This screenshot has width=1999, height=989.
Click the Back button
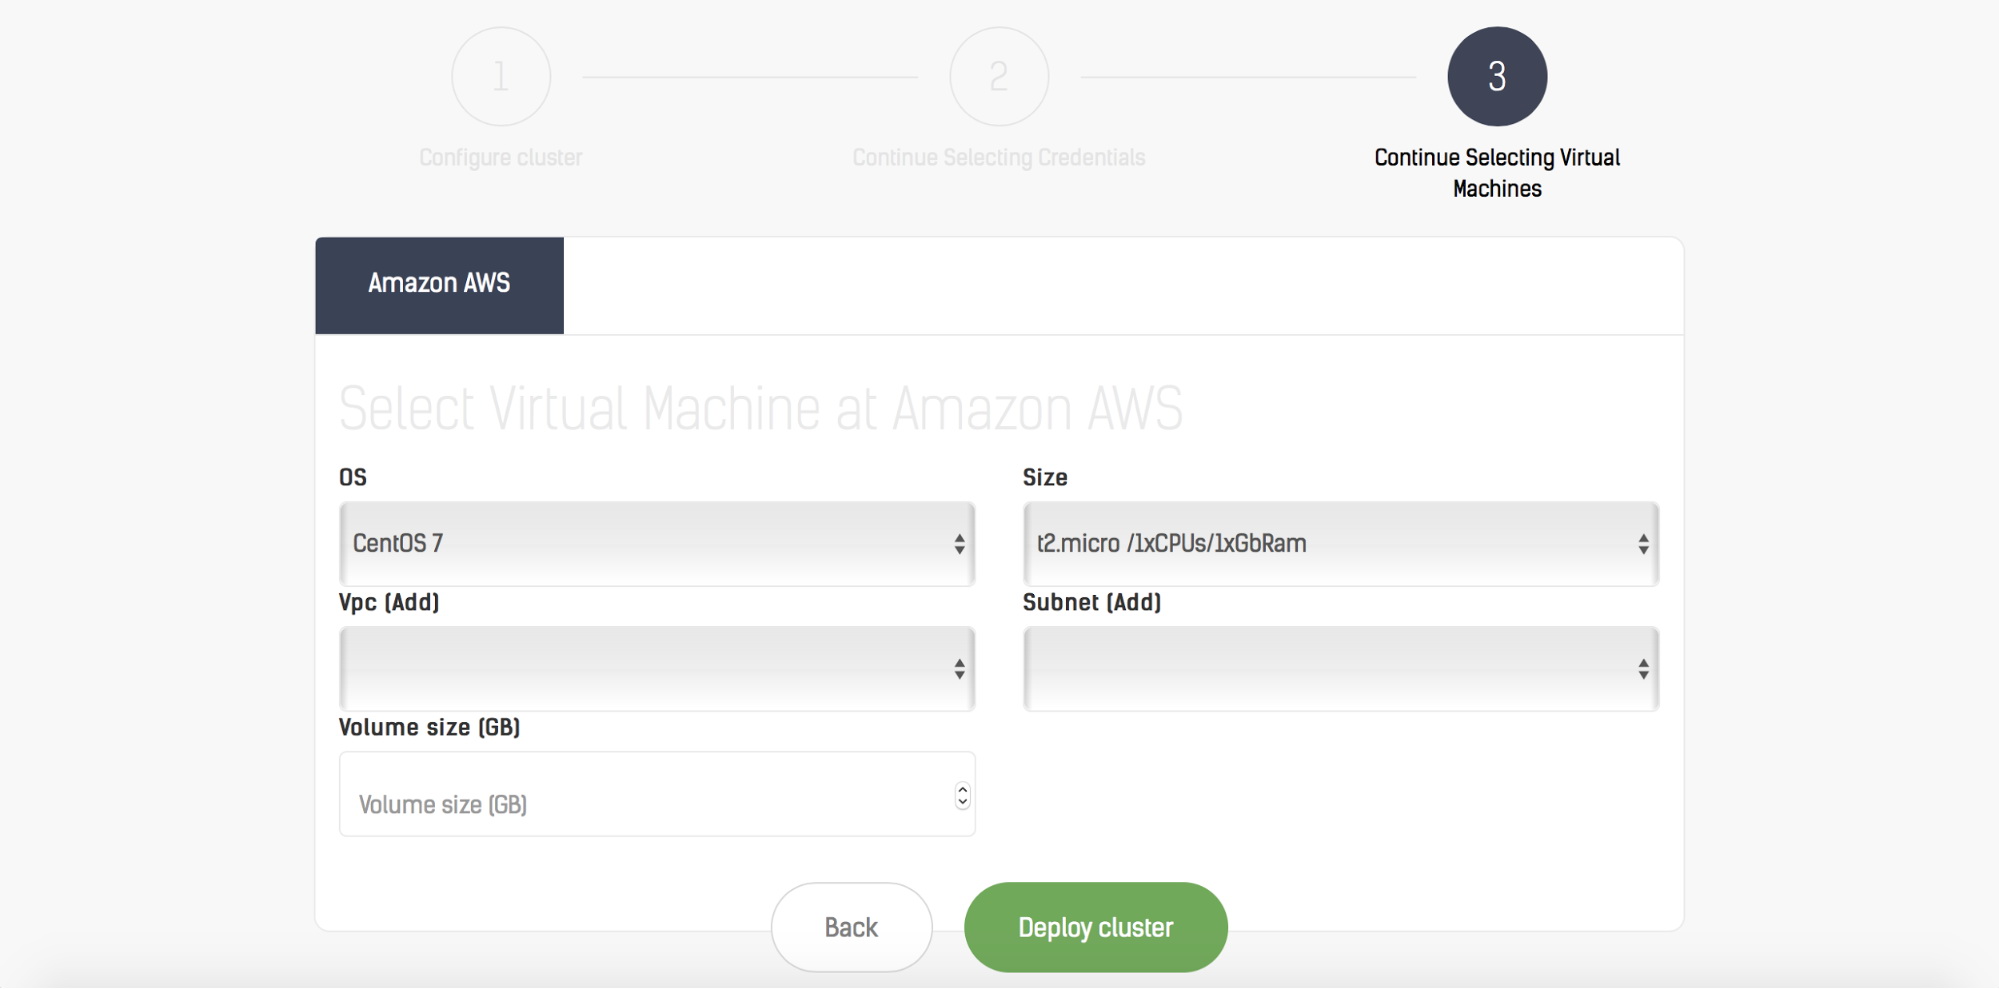click(852, 927)
